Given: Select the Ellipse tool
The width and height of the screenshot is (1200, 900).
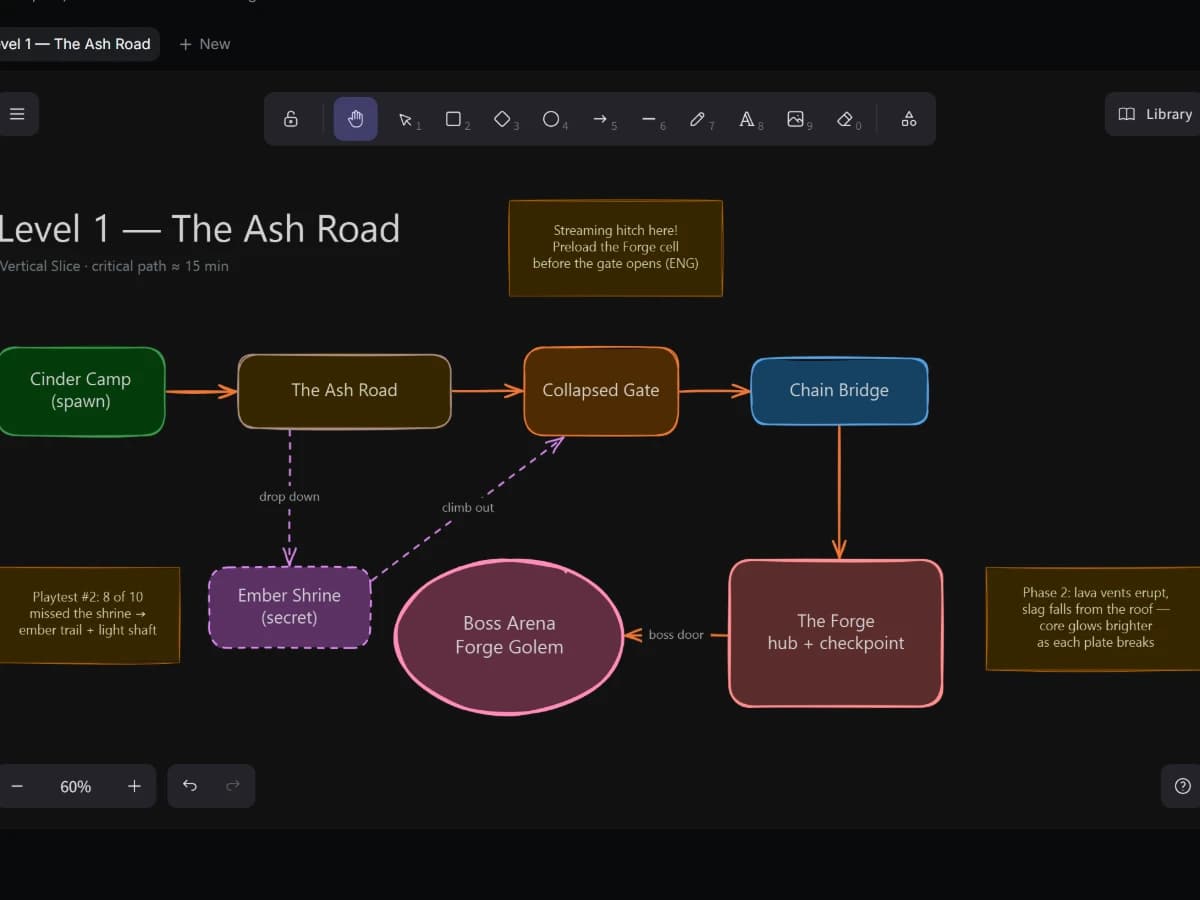Looking at the screenshot, I should point(552,119).
